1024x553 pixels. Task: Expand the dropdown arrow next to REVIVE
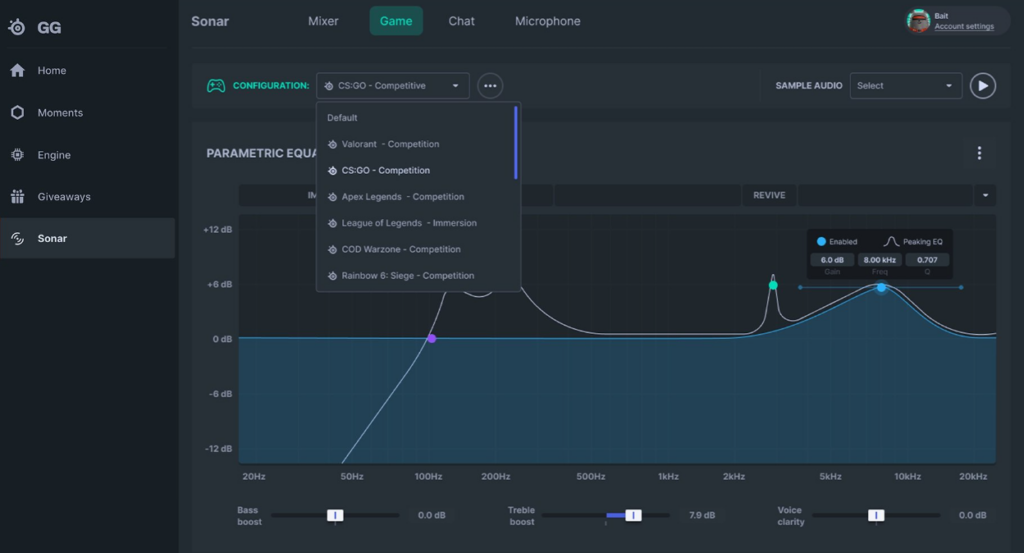(x=985, y=195)
